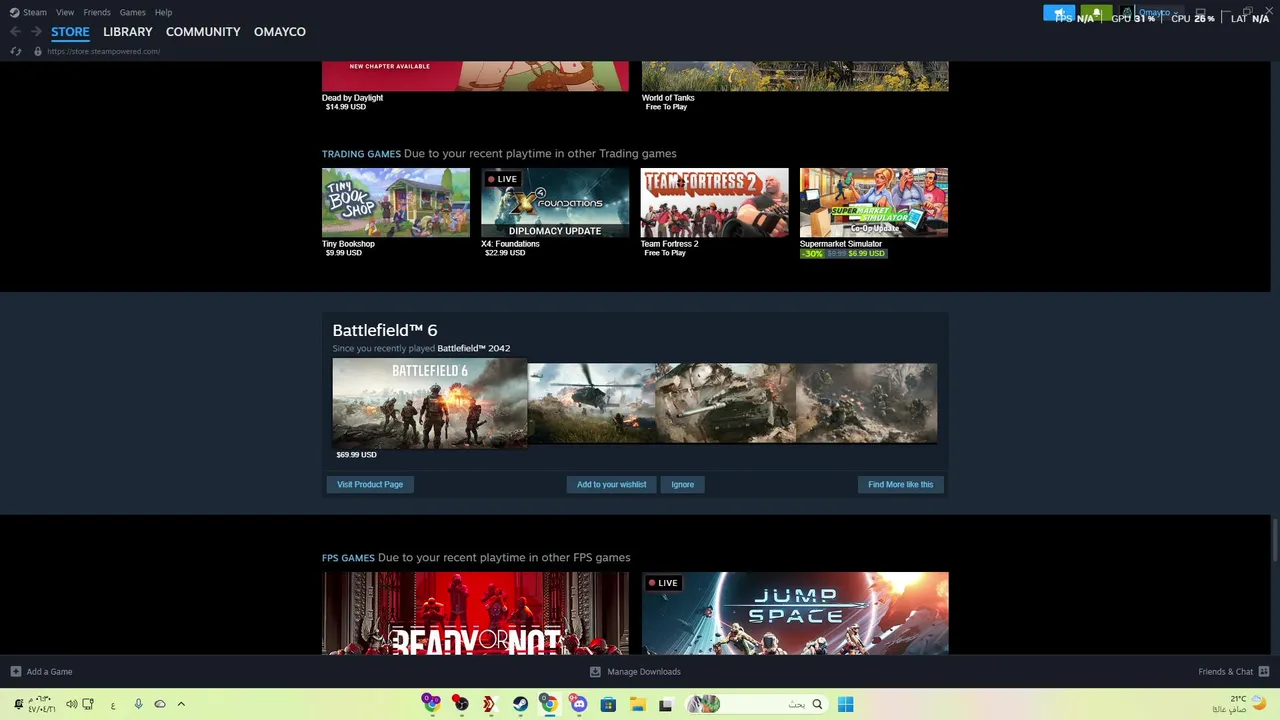
Task: Click the volume icon in system tray
Action: [72, 704]
